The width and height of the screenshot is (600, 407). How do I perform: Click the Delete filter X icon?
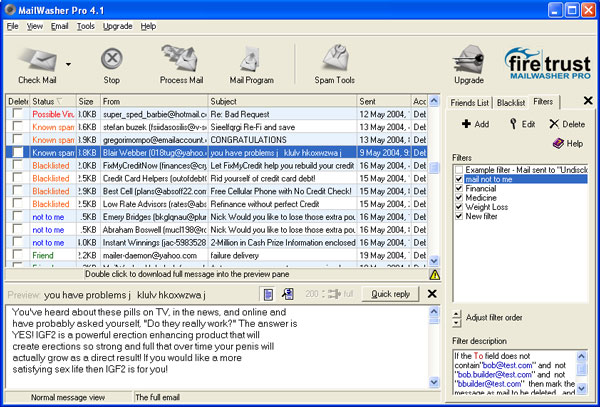click(x=554, y=124)
